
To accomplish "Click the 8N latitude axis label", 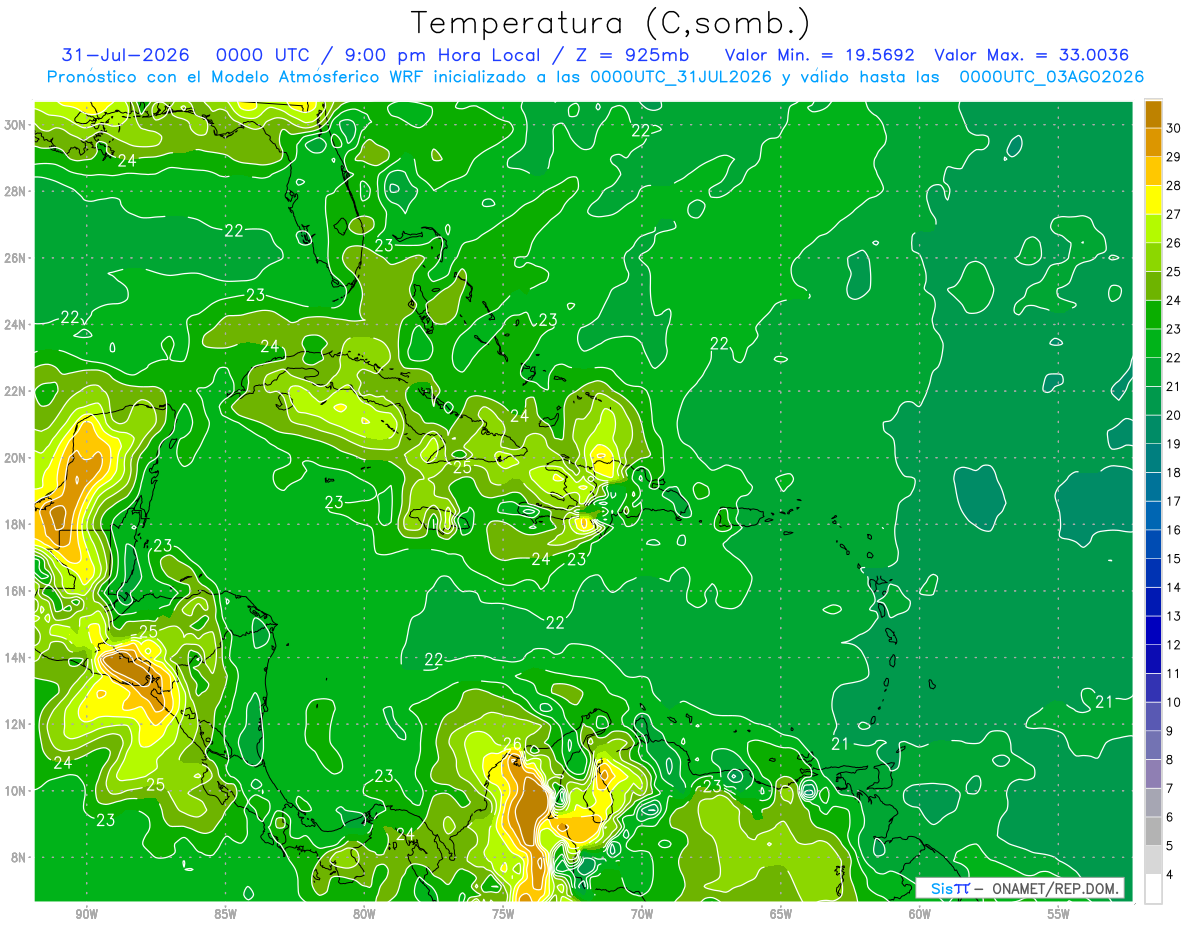I will [20, 858].
